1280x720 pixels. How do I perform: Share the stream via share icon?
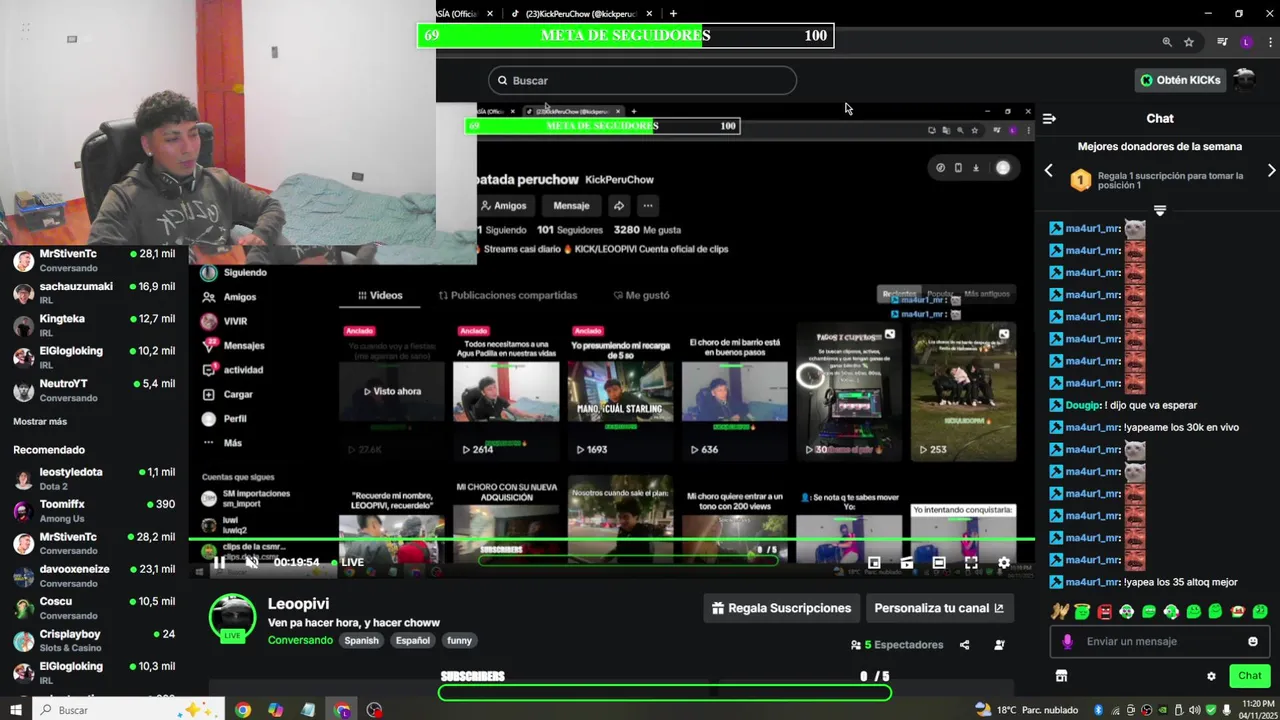point(964,645)
